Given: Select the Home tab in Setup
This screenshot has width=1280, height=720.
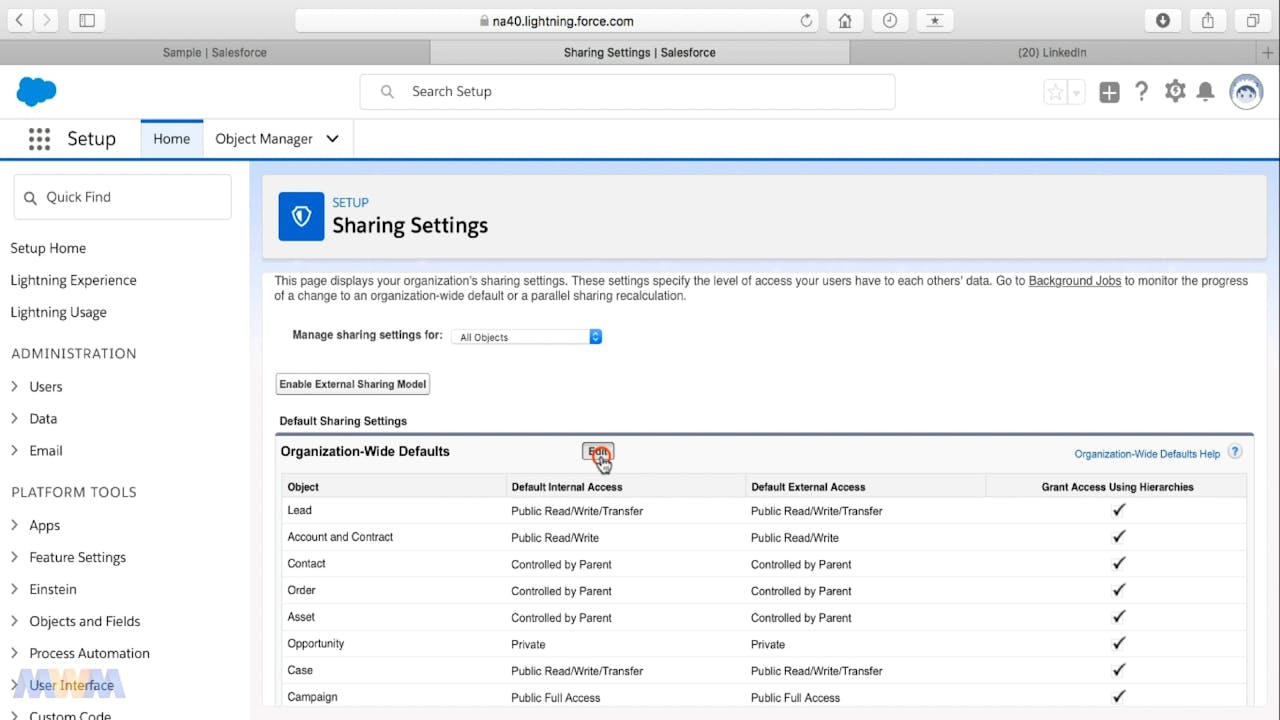Looking at the screenshot, I should [171, 139].
